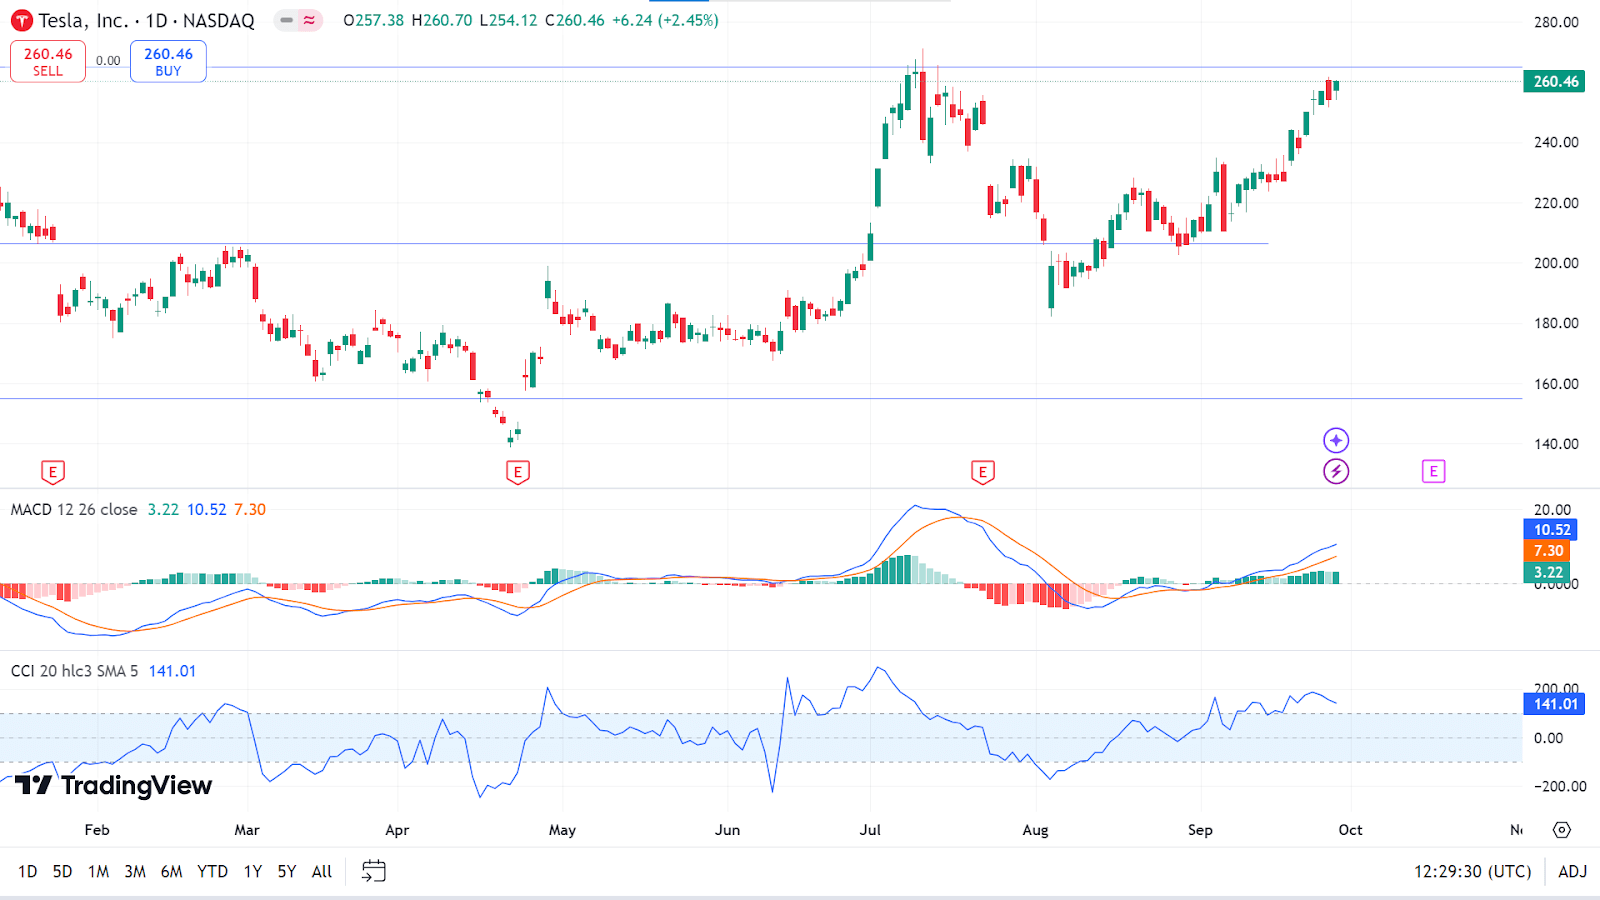Click the green histogram 3.22 value label
1600x900 pixels.
pos(1547,572)
